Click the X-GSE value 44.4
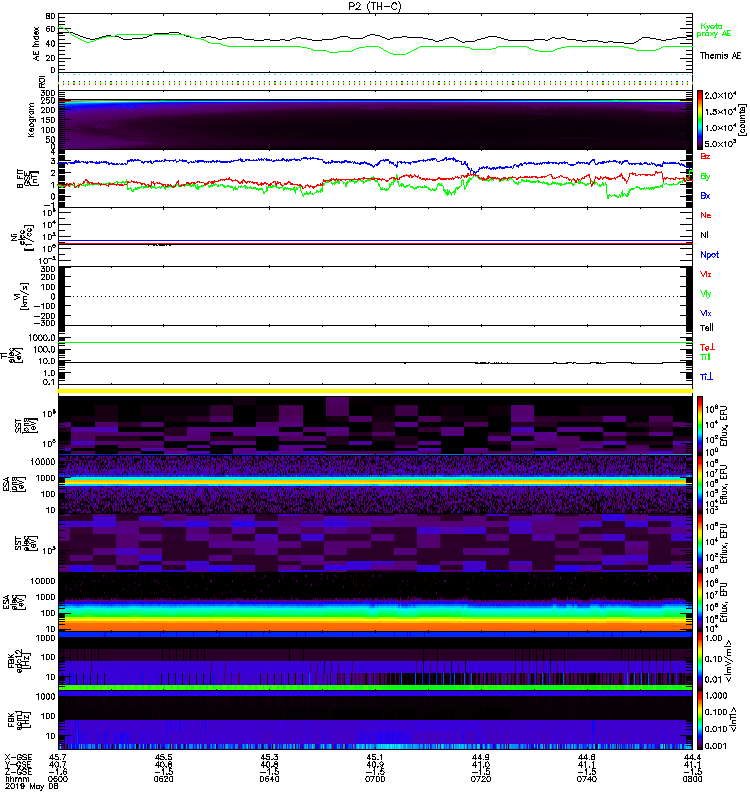The image size is (750, 800). click(x=692, y=757)
